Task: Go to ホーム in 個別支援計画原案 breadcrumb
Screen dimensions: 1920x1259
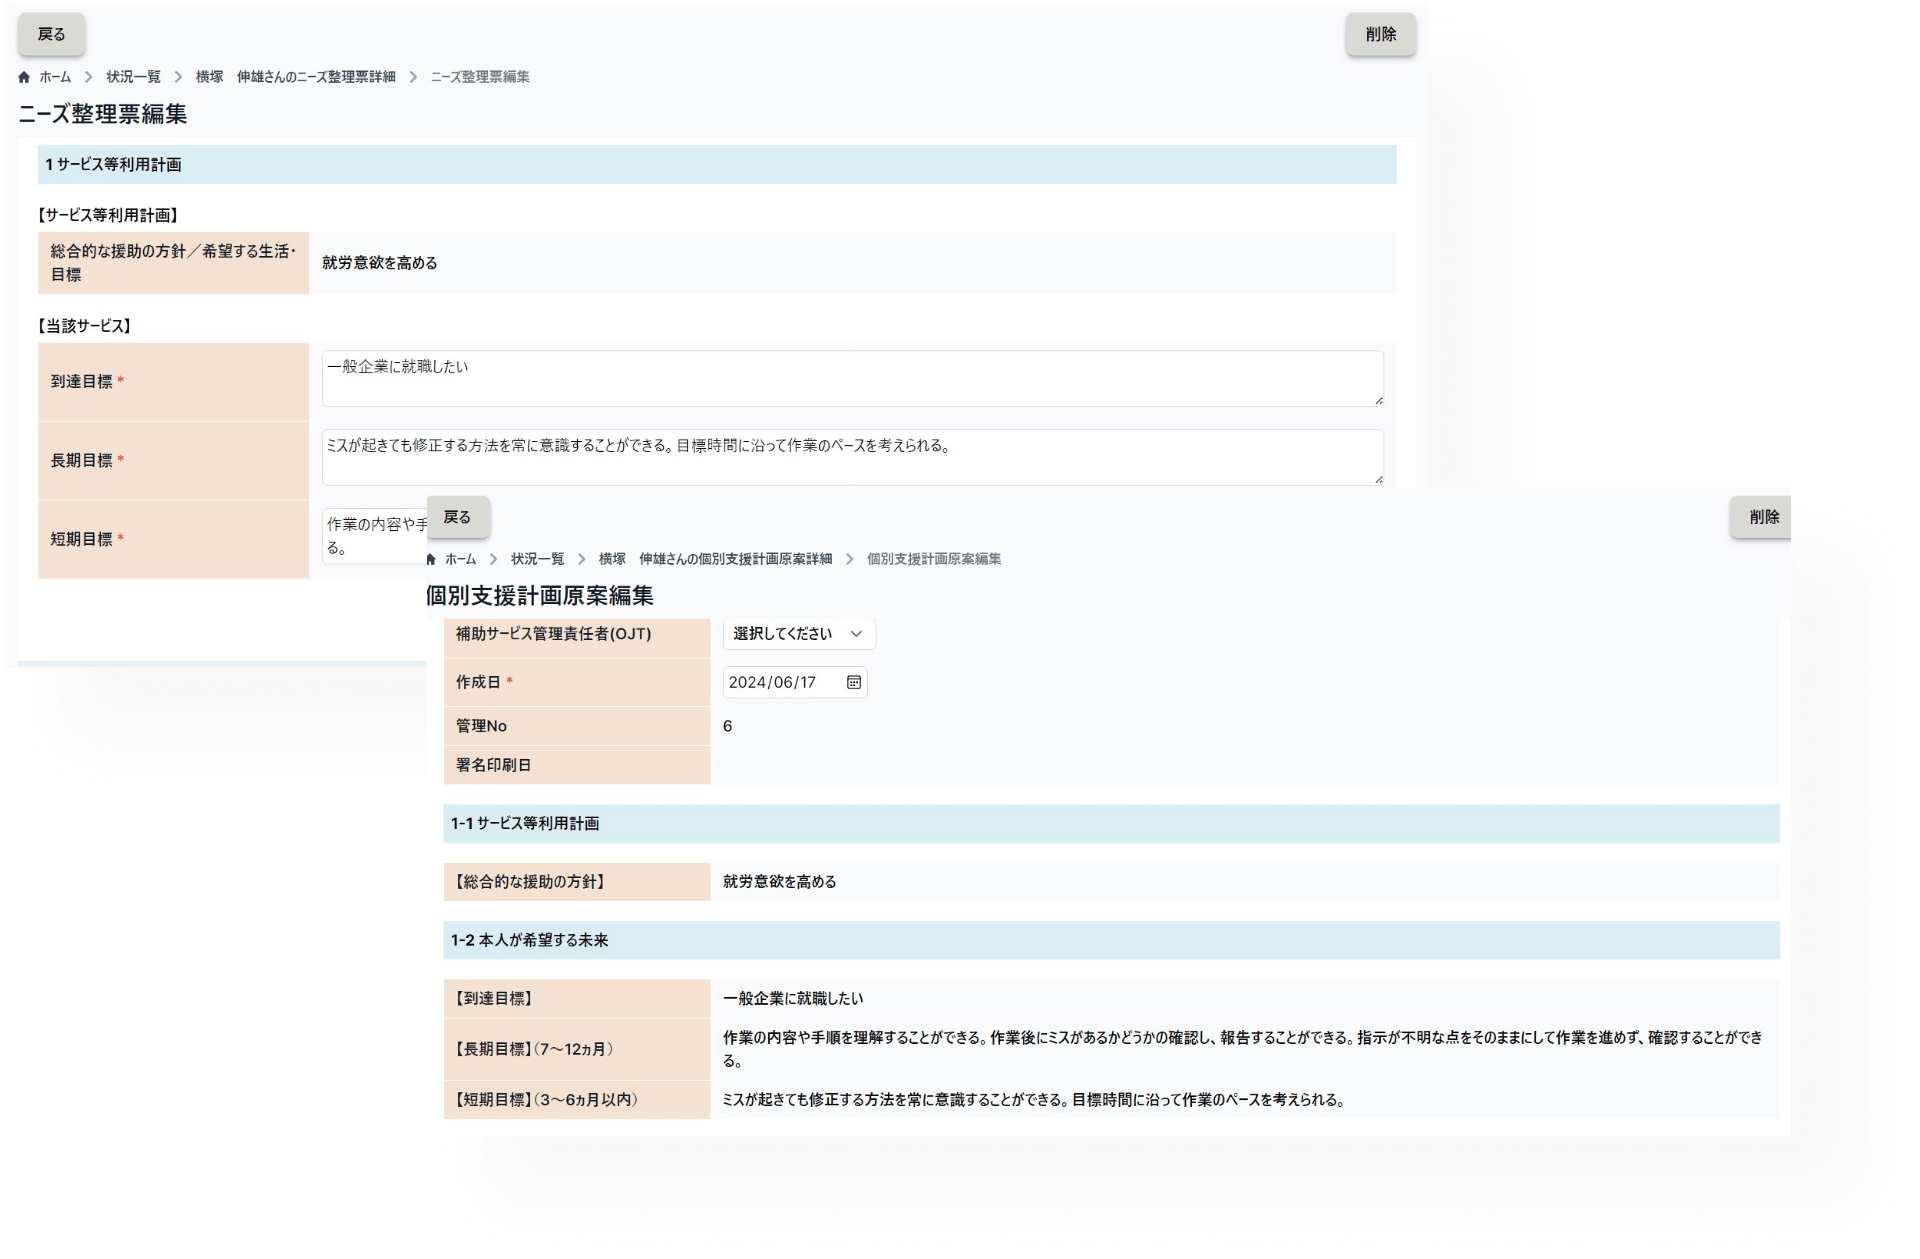Action: pos(460,559)
